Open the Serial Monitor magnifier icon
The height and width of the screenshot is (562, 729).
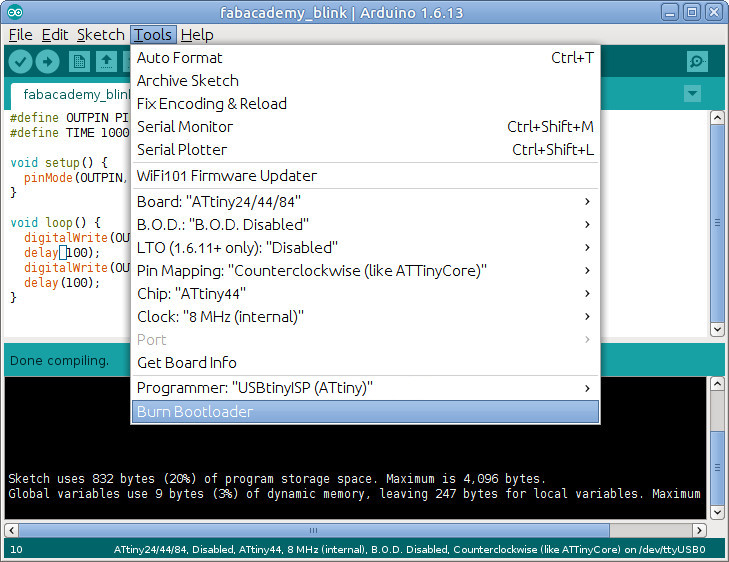point(697,61)
